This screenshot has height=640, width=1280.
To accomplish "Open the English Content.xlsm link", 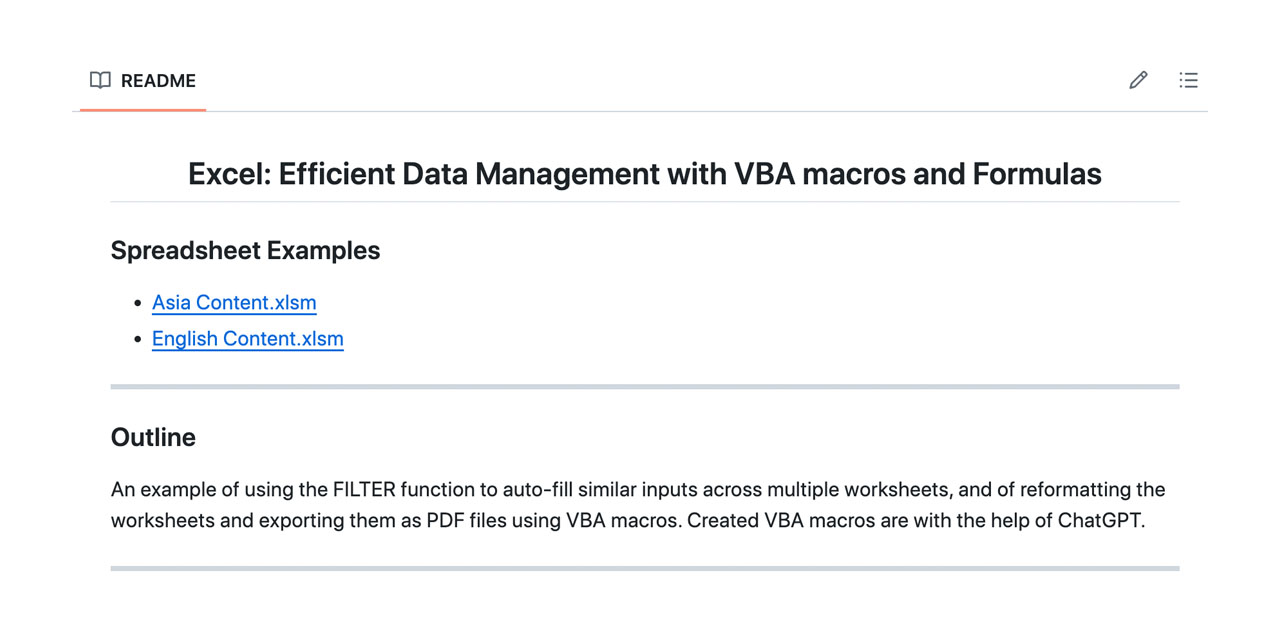I will click(x=247, y=339).
